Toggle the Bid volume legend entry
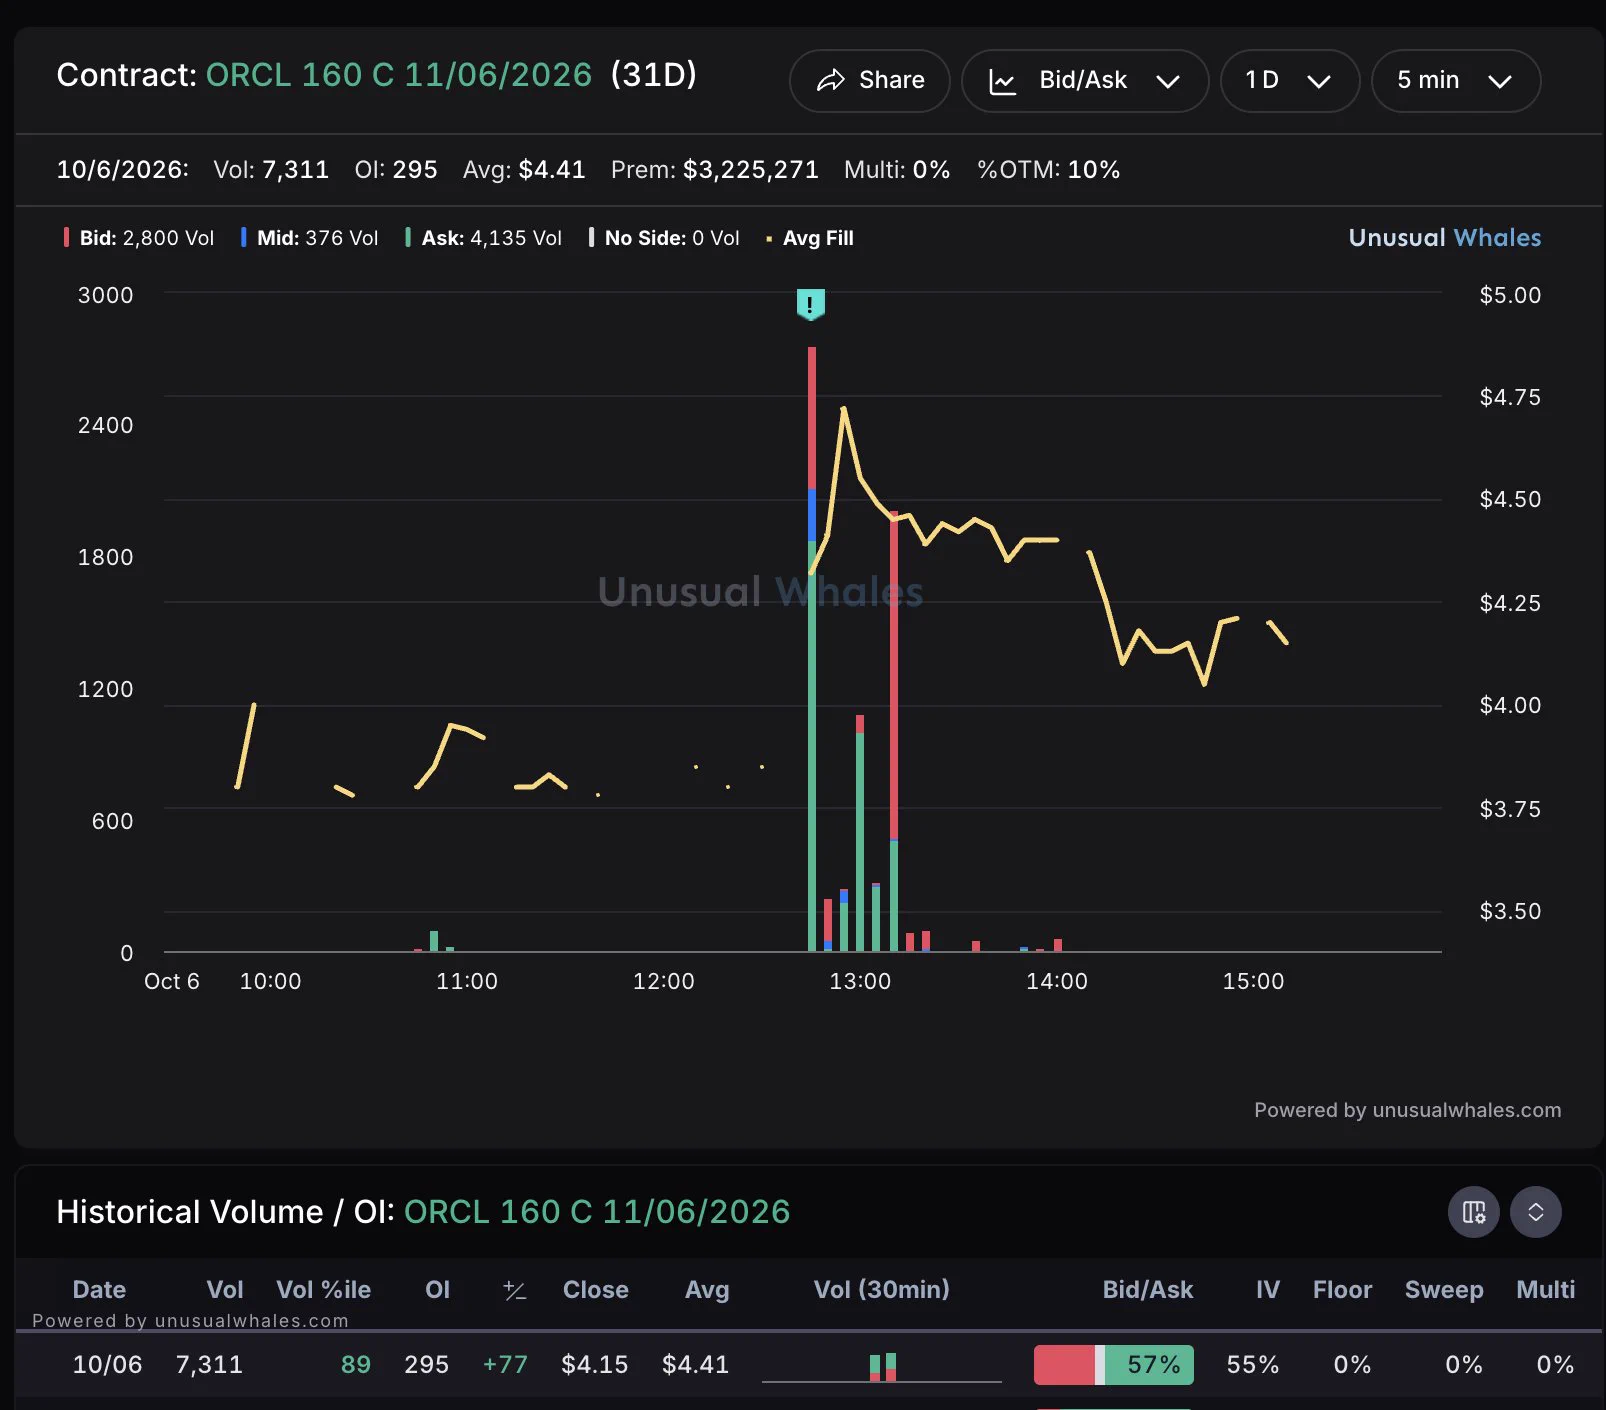Screen dimensions: 1606x1410 (139, 238)
